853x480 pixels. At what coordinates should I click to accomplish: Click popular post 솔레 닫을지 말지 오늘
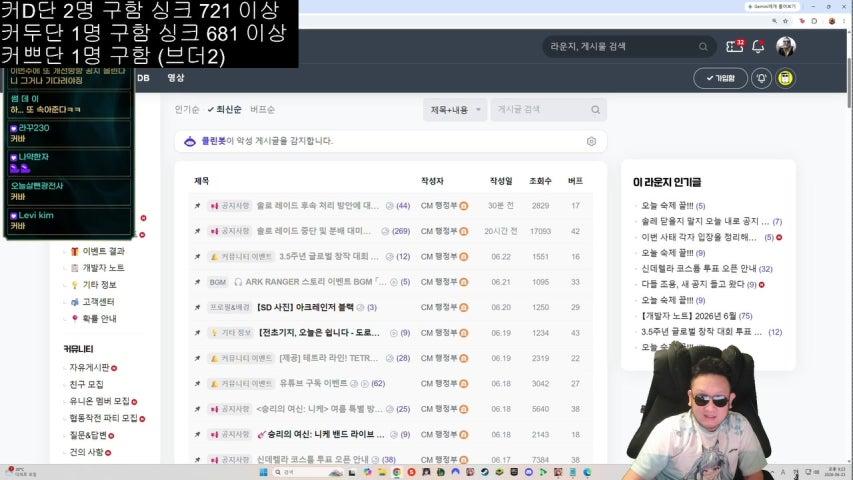click(x=705, y=221)
